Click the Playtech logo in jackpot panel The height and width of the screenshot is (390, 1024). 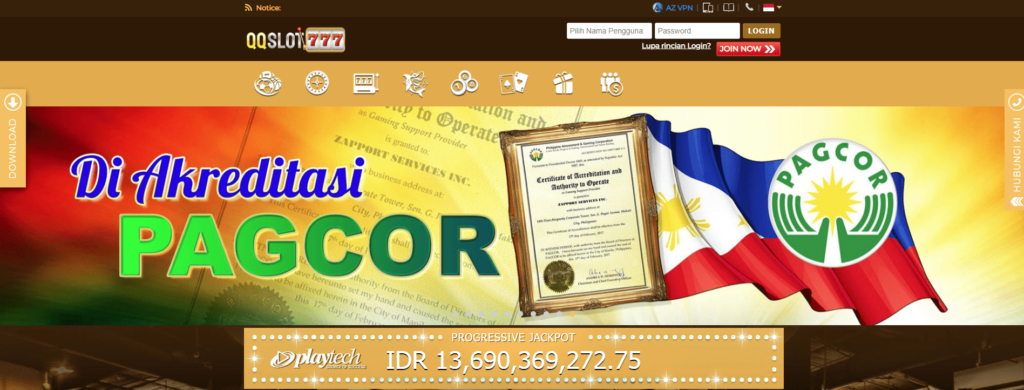(x=319, y=360)
